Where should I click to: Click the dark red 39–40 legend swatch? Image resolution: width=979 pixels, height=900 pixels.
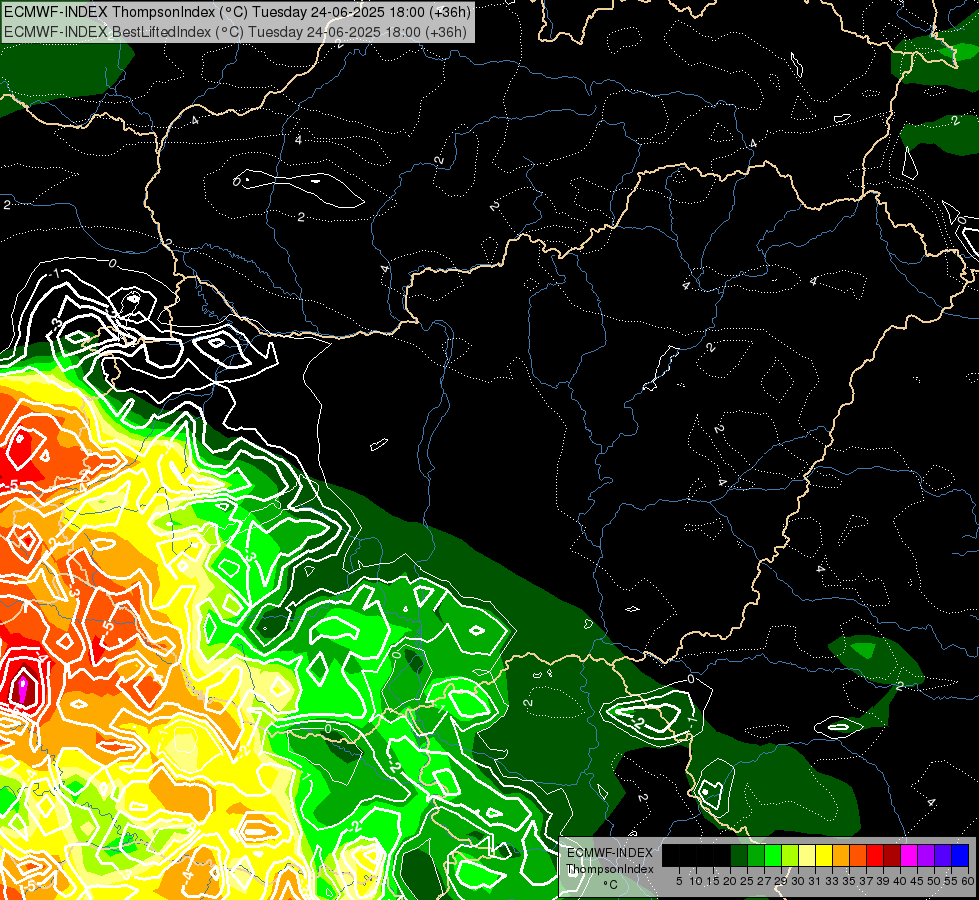click(x=892, y=855)
